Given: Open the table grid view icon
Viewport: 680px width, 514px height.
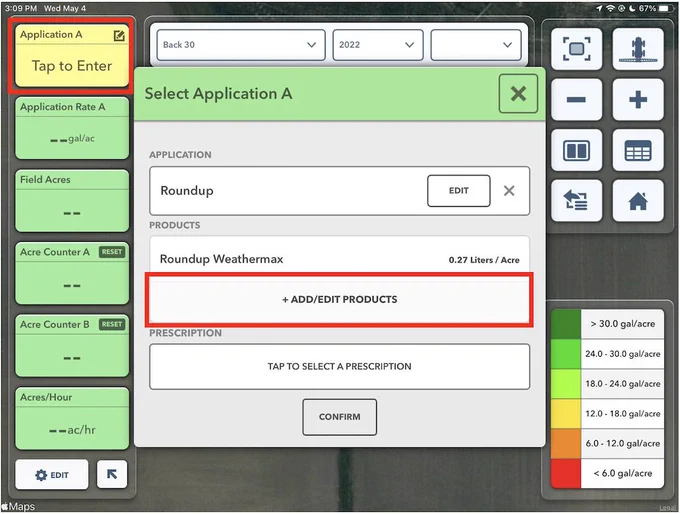Looking at the screenshot, I should point(638,151).
